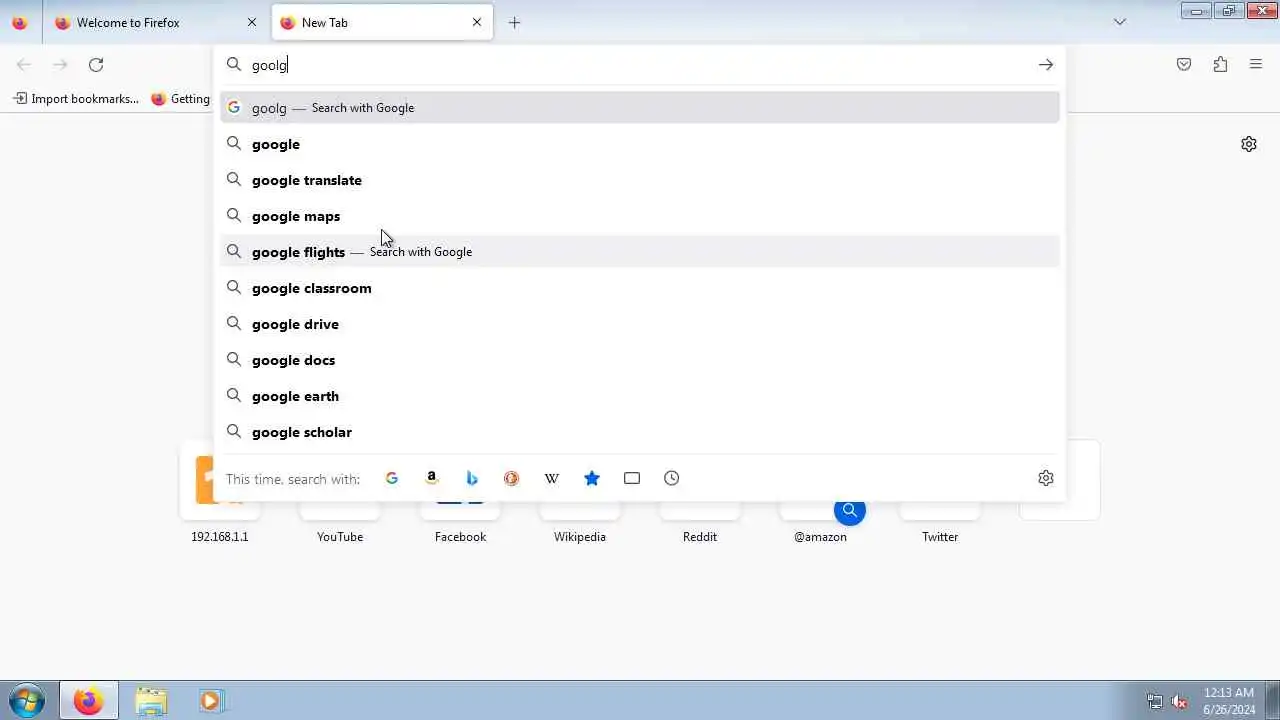
Task: Pick the google classroom suggestion
Action: tap(640, 288)
